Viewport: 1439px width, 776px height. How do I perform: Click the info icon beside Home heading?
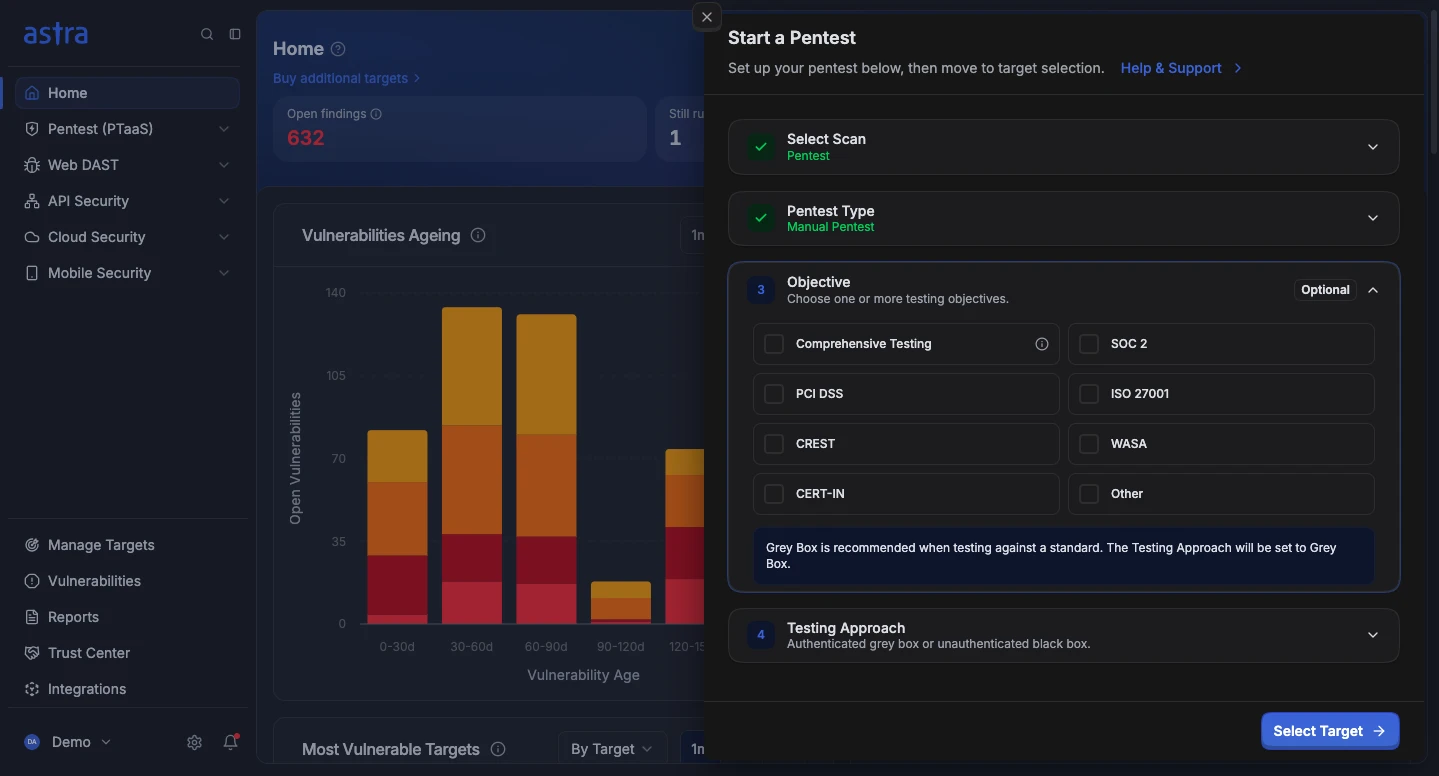click(338, 49)
